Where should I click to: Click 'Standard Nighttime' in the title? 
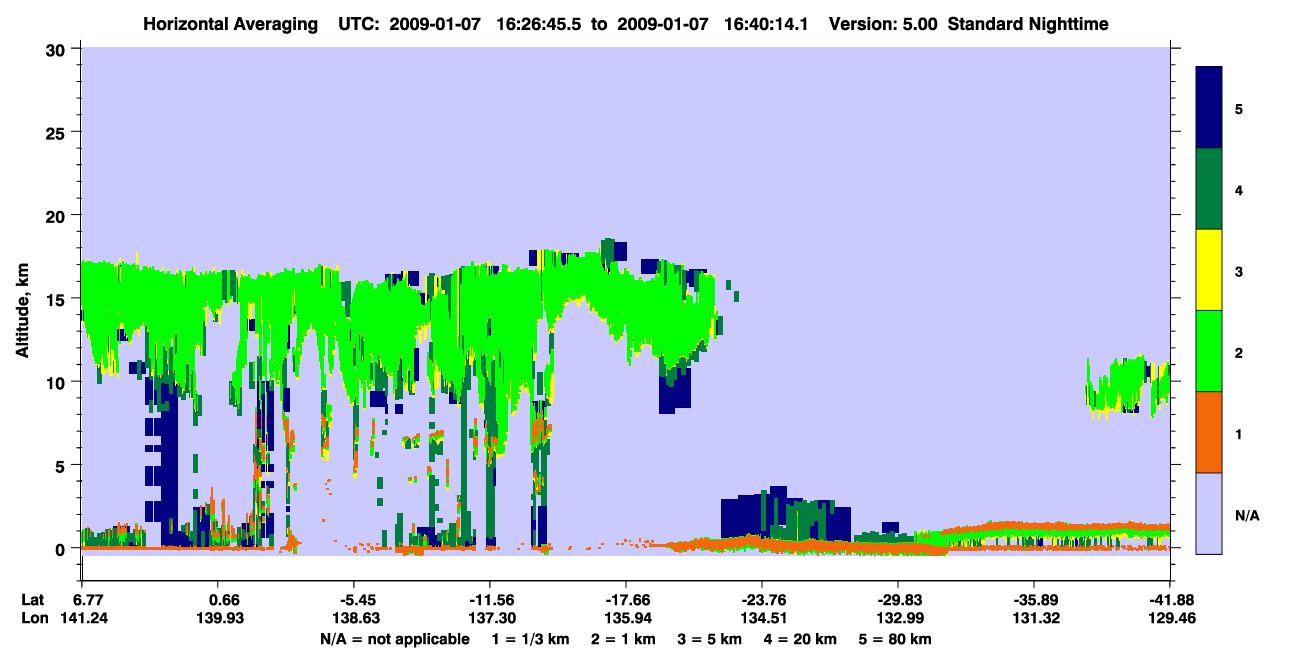pyautogui.click(x=1028, y=23)
